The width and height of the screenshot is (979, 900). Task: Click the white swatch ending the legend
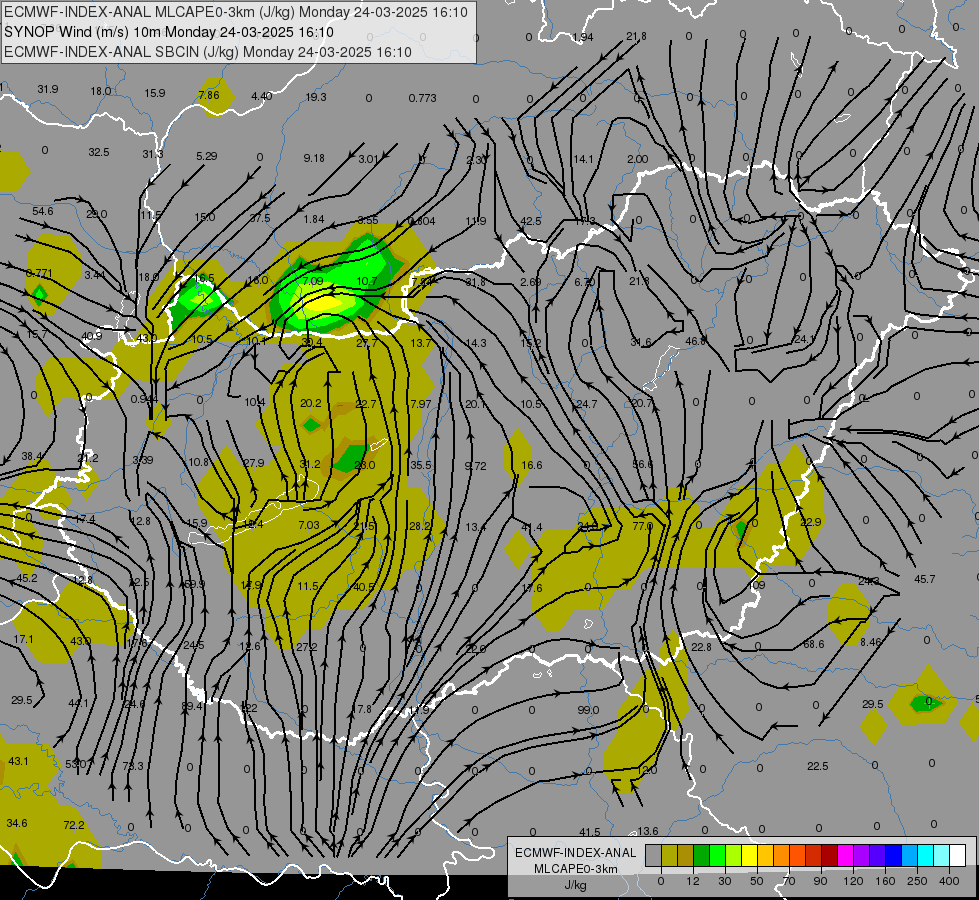[958, 855]
